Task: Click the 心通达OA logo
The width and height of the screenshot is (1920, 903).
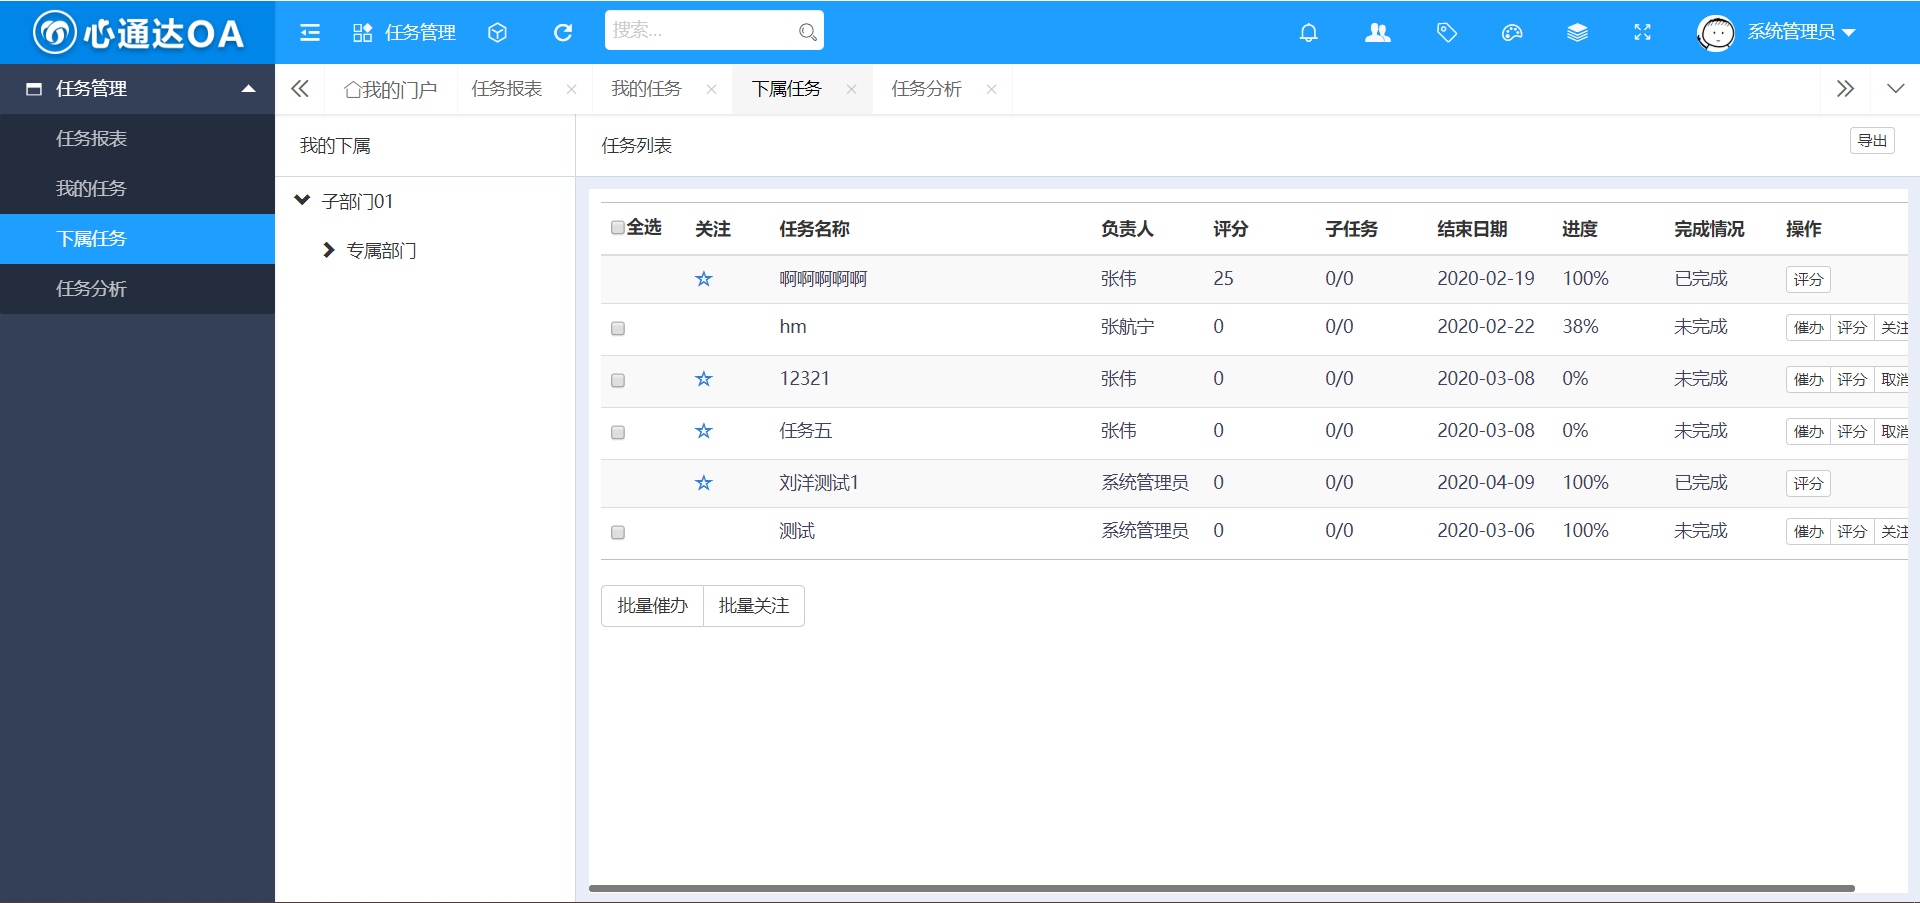Action: click(138, 33)
